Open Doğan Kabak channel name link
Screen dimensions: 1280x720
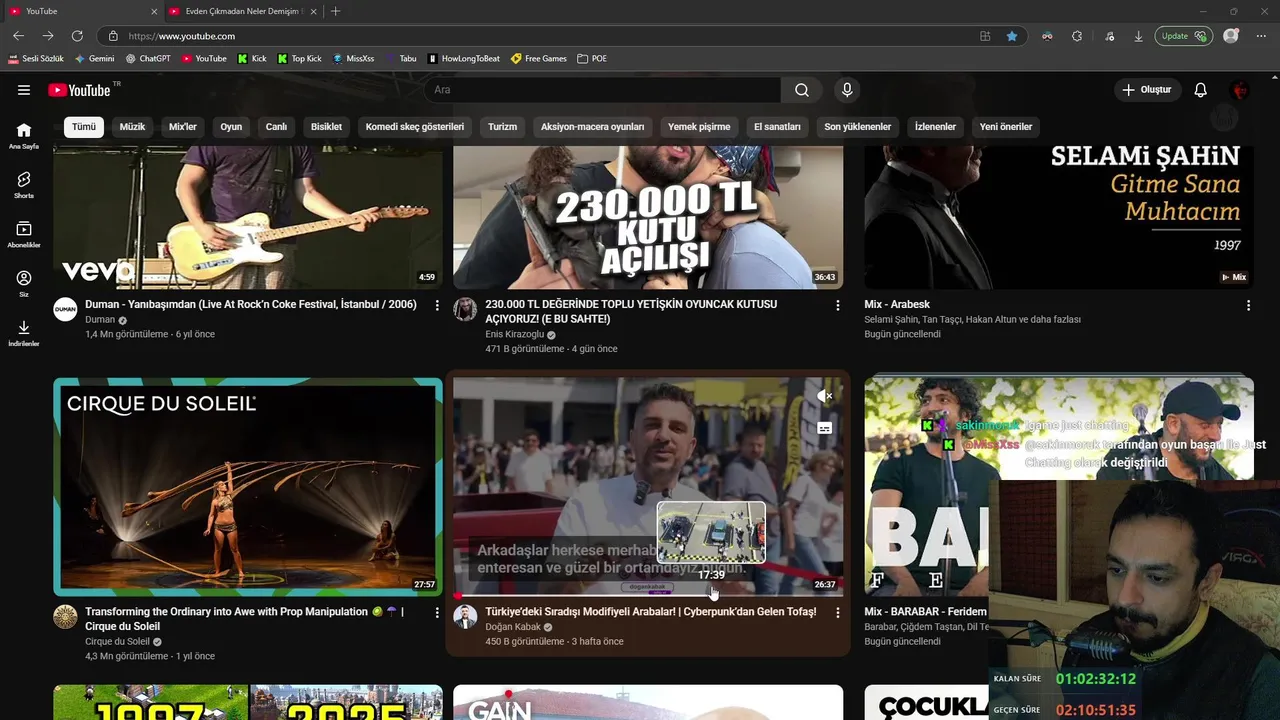(x=512, y=627)
